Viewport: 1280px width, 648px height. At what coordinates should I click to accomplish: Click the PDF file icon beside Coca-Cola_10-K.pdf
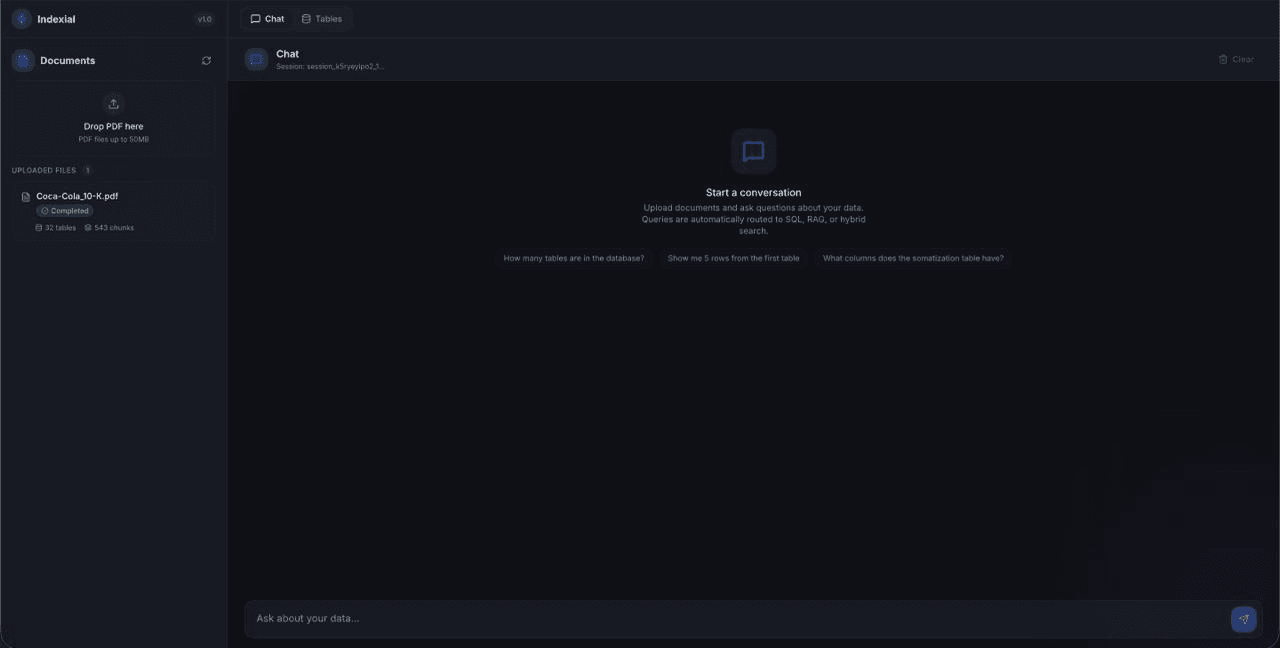pos(26,197)
